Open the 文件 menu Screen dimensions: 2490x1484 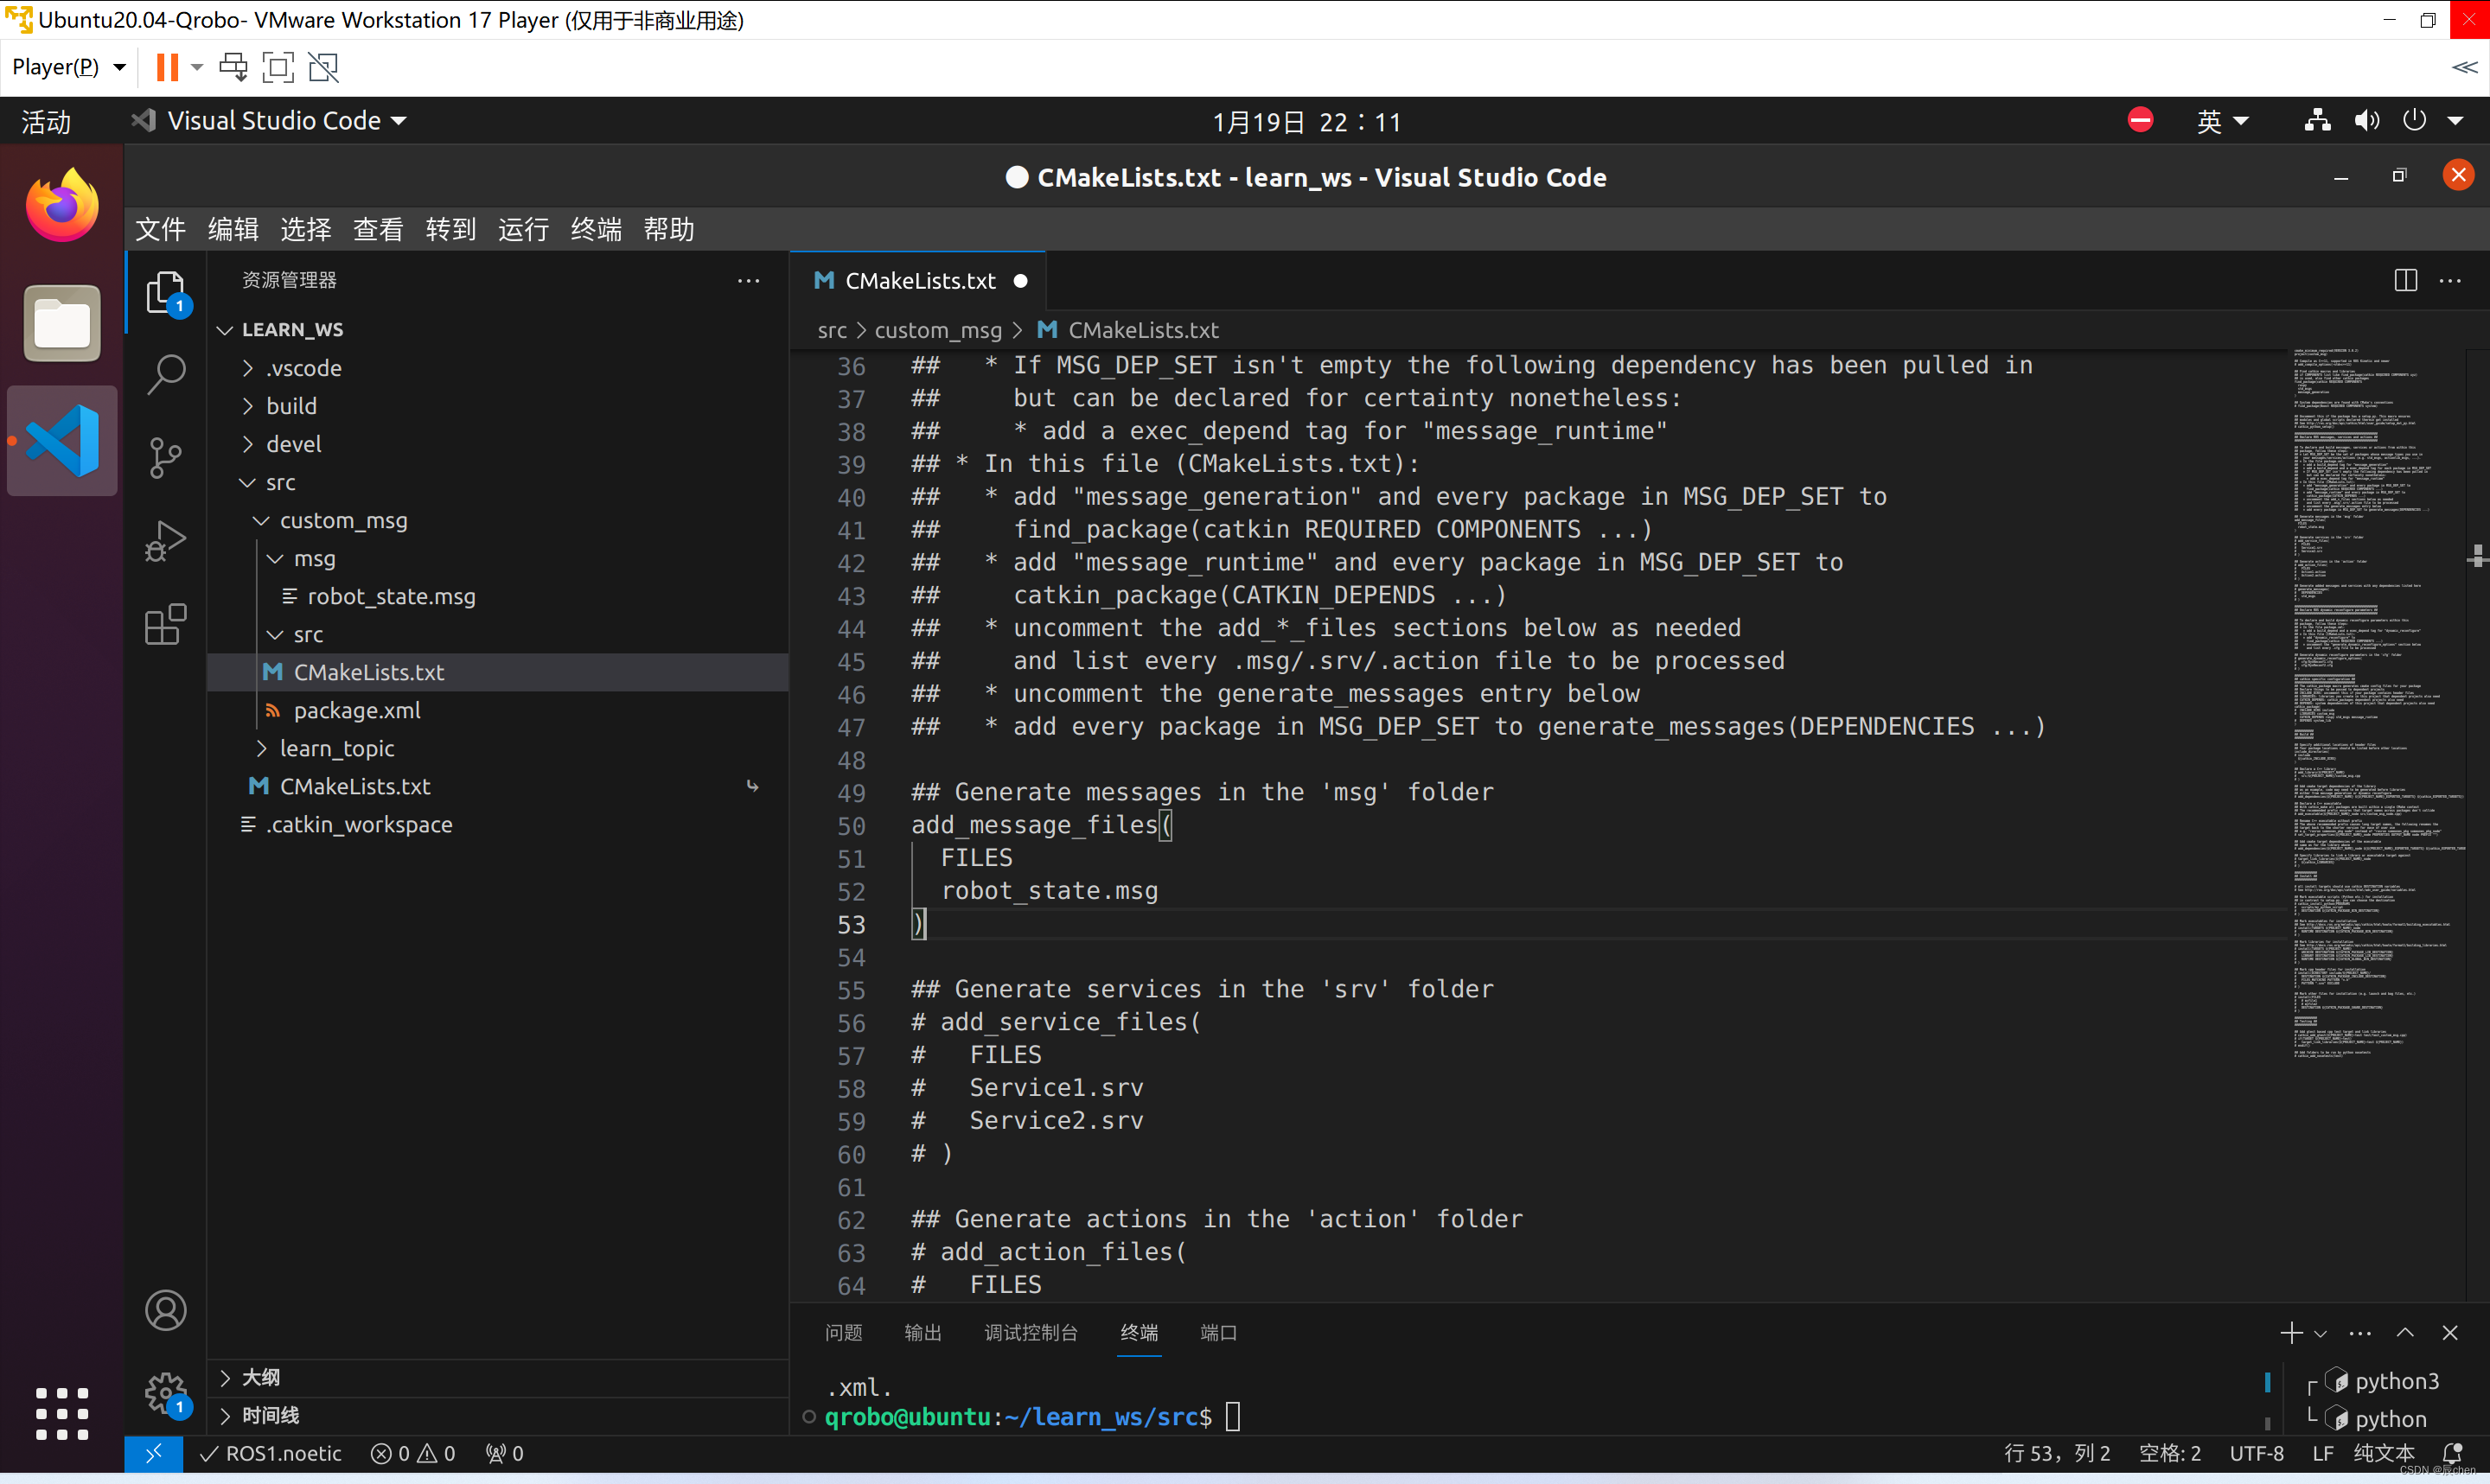coord(160,229)
